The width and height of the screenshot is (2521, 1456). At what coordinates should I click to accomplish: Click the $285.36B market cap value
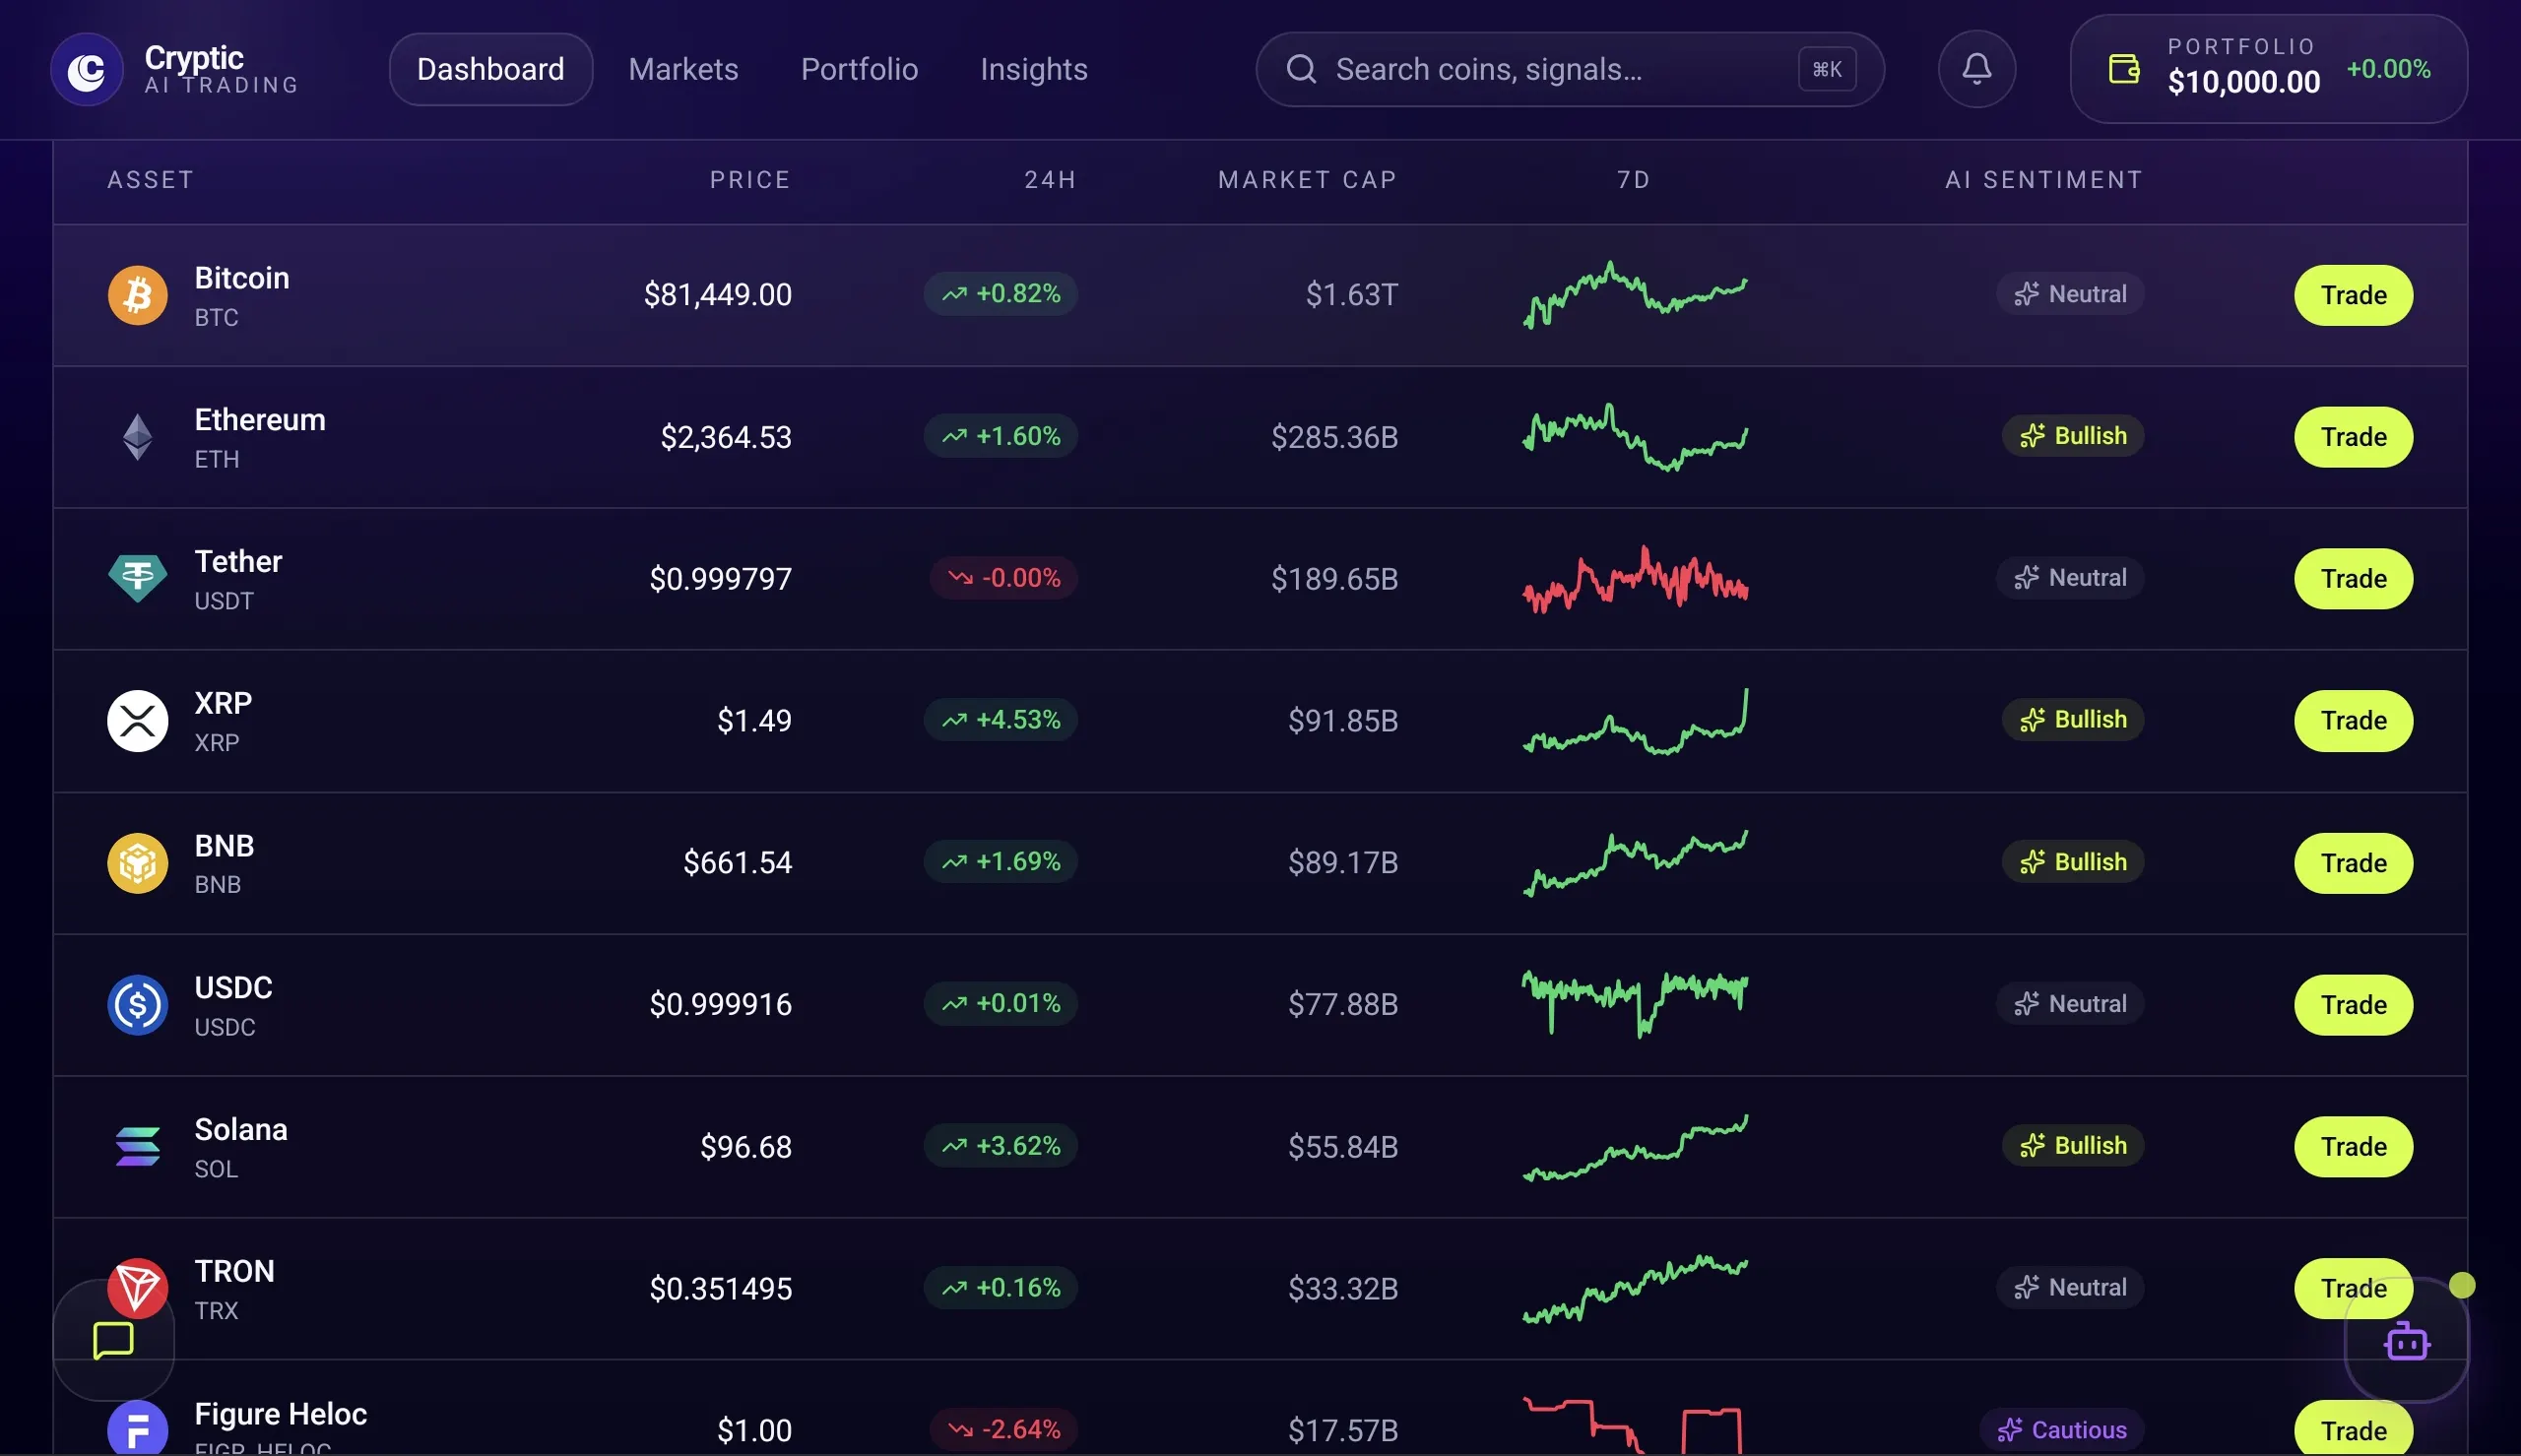(x=1334, y=437)
